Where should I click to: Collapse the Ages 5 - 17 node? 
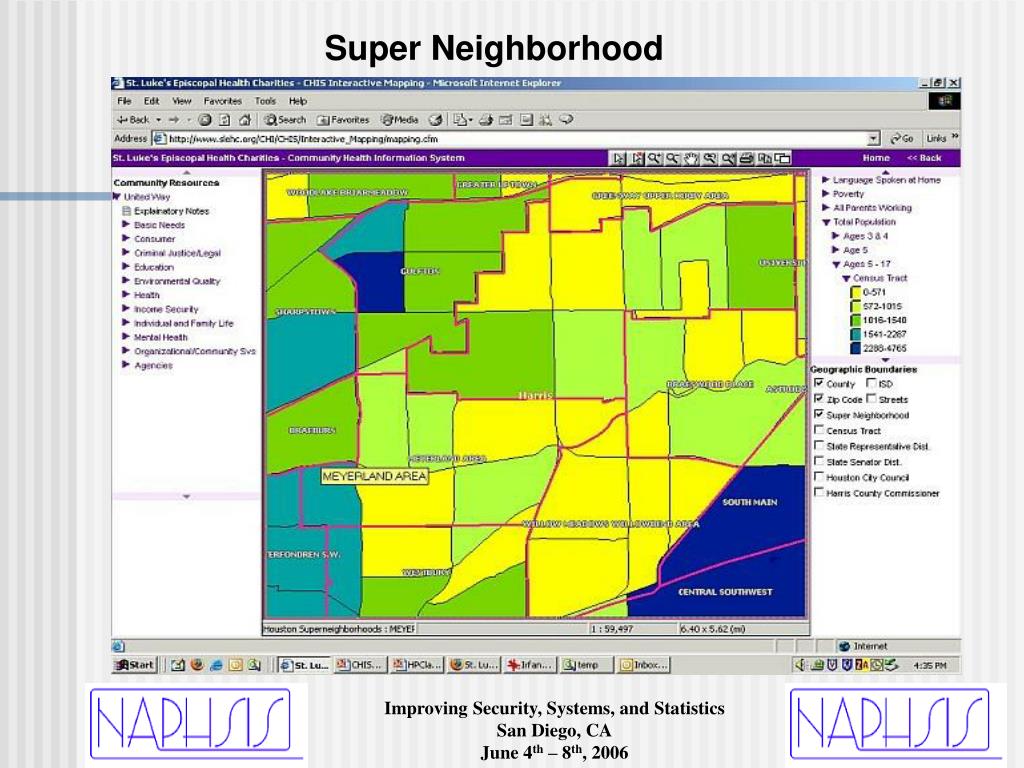[836, 264]
